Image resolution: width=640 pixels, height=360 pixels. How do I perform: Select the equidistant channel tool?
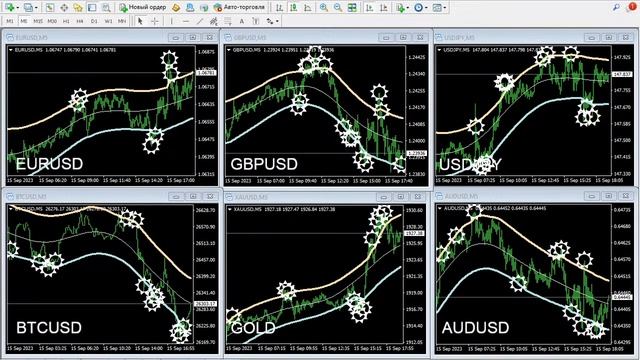pos(213,21)
